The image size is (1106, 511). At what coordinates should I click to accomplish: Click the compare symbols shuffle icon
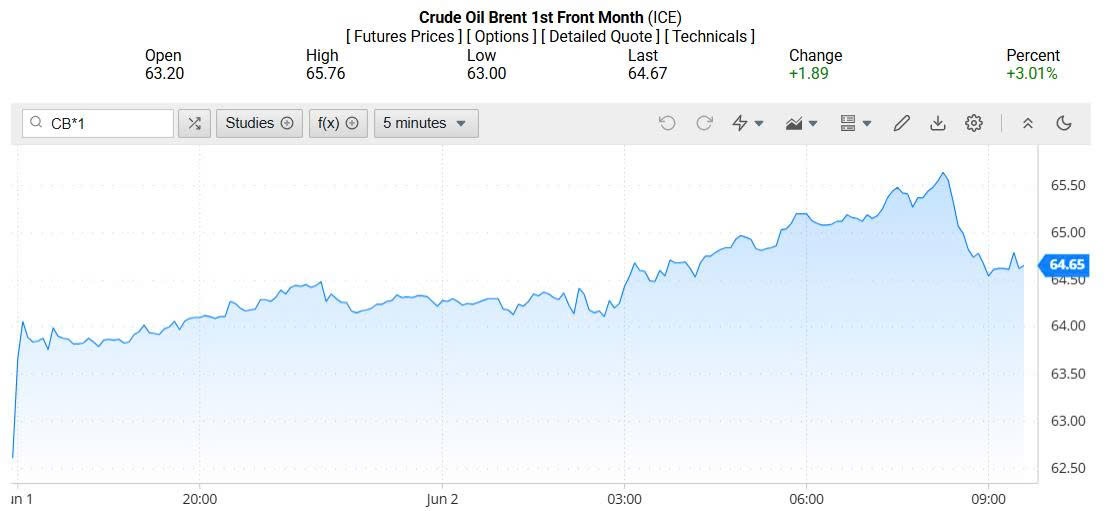pos(194,123)
